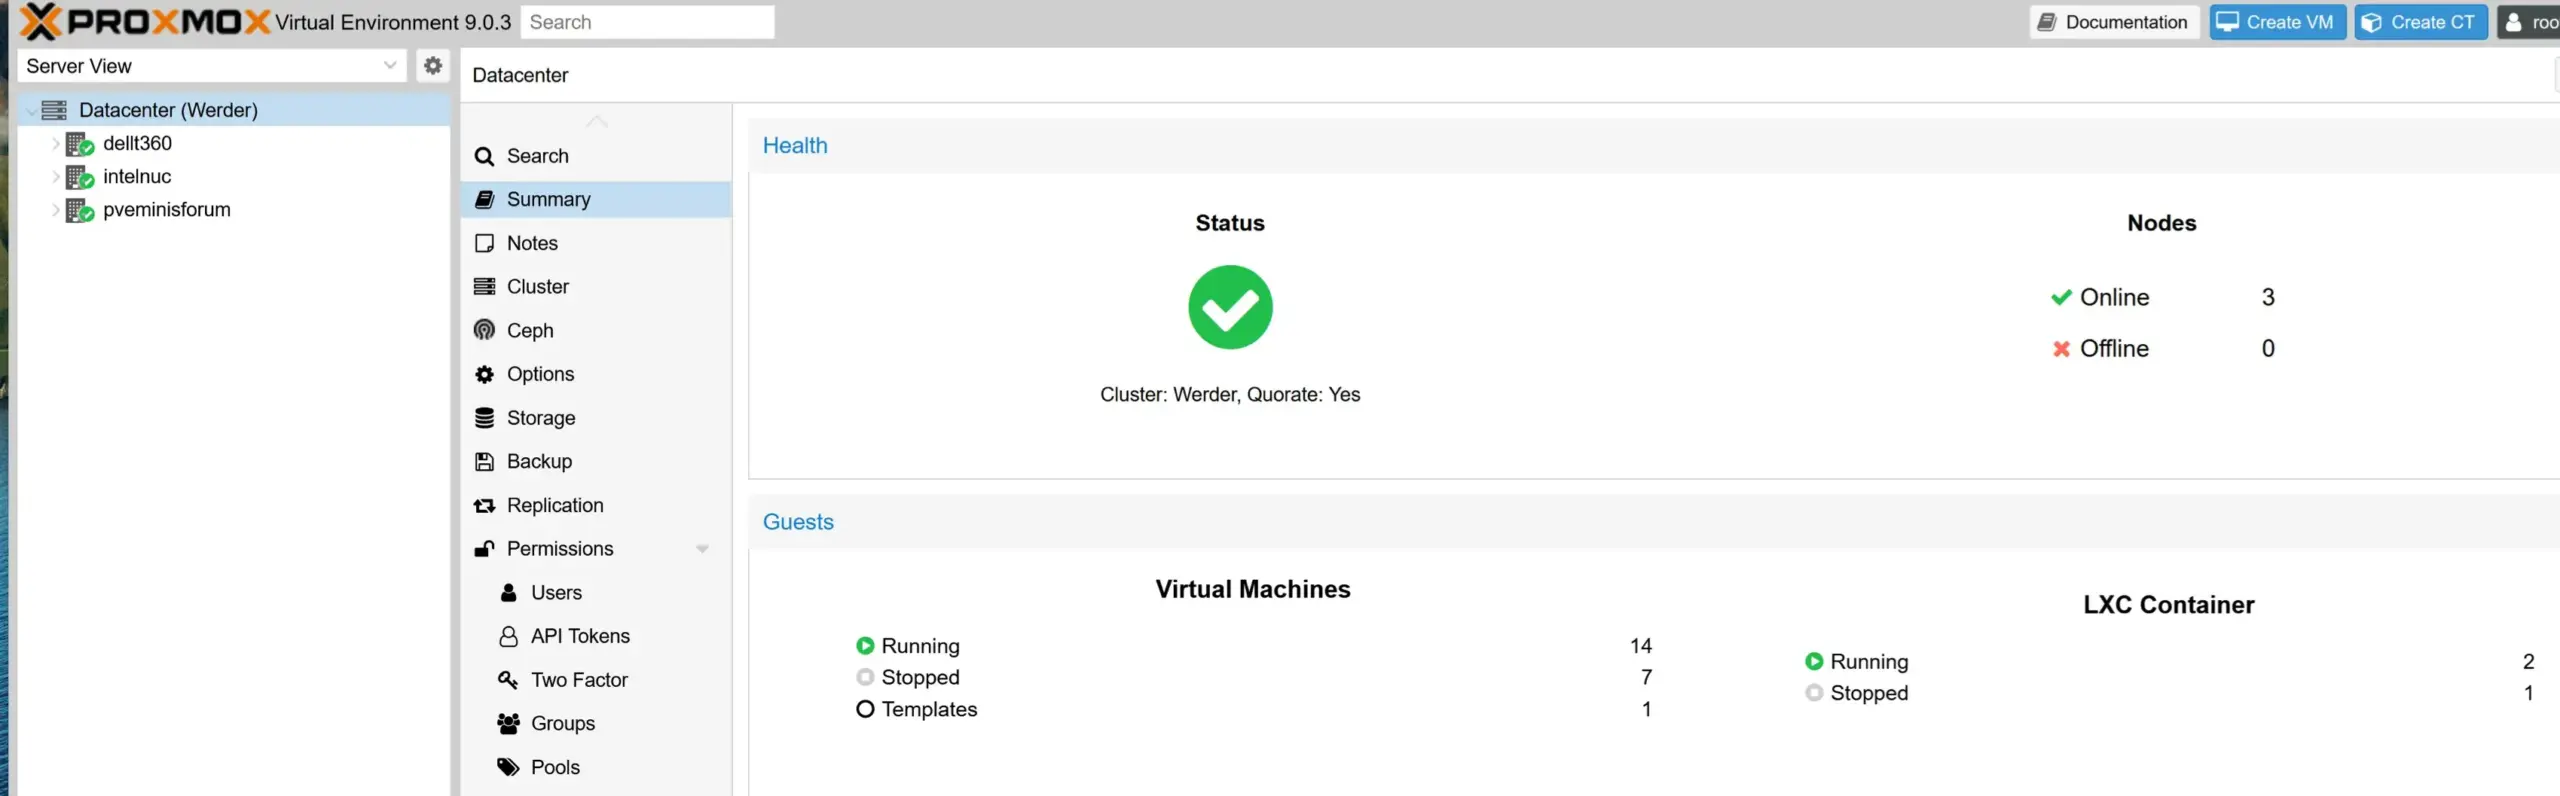Open the Users permissions page
This screenshot has height=796, width=2560.
[x=596, y=592]
